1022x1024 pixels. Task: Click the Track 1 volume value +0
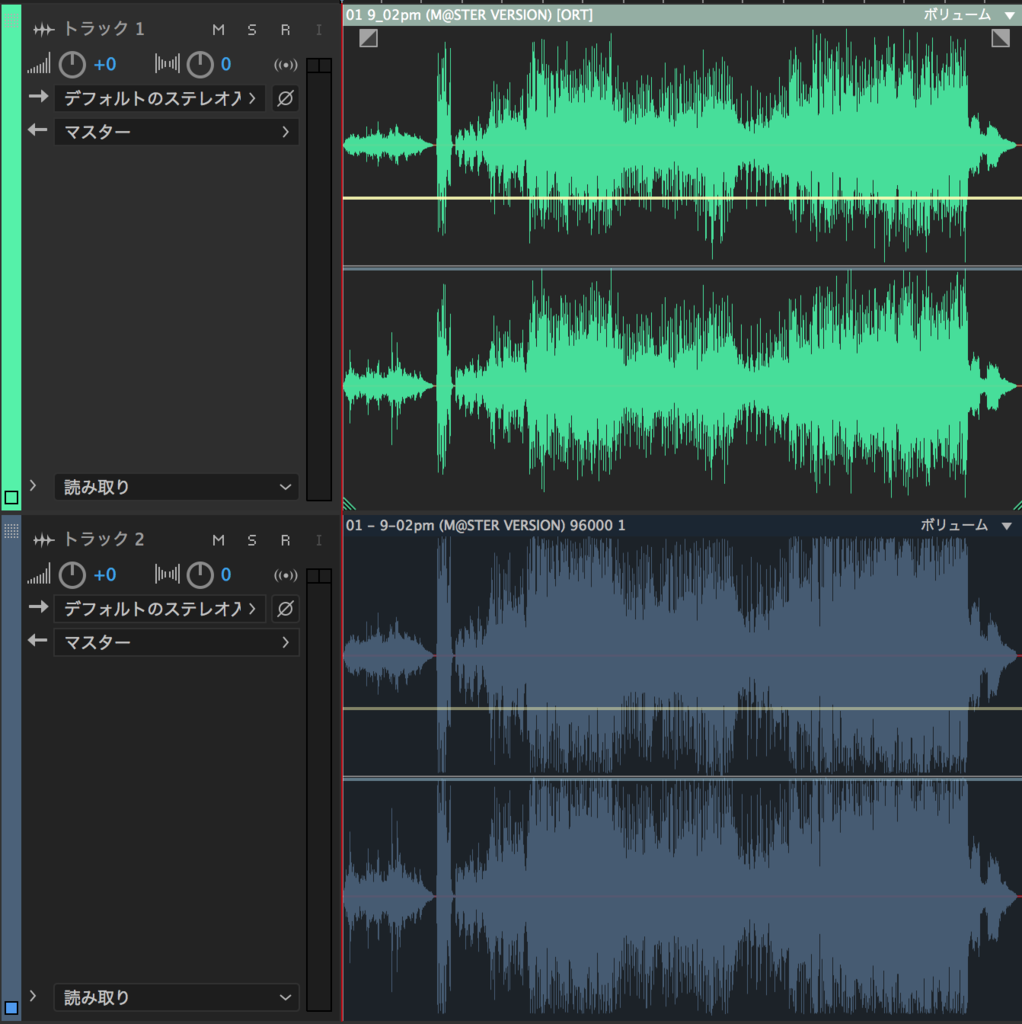104,64
